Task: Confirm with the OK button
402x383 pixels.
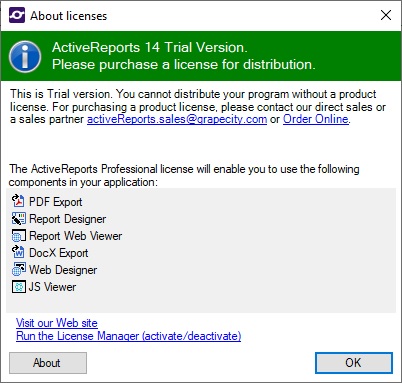Action: (x=354, y=363)
